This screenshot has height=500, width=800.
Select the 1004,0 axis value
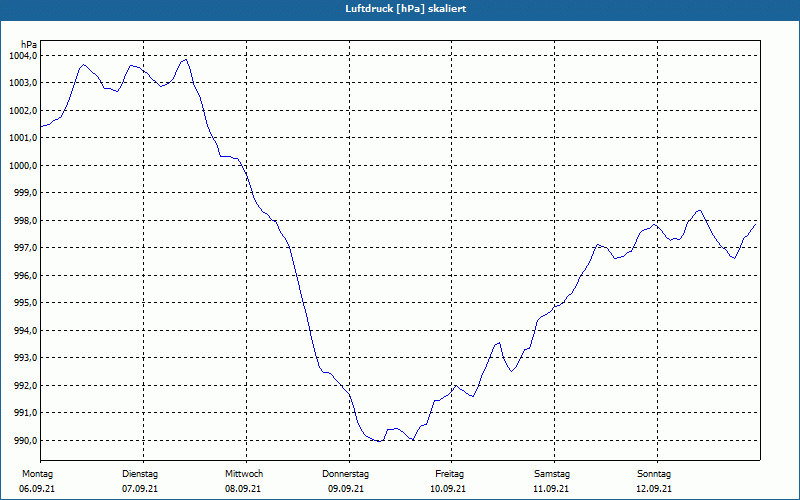point(23,56)
